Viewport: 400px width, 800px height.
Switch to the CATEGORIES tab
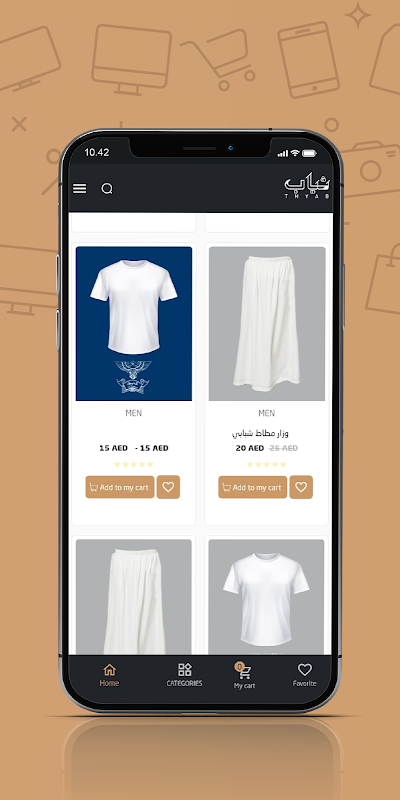184,676
